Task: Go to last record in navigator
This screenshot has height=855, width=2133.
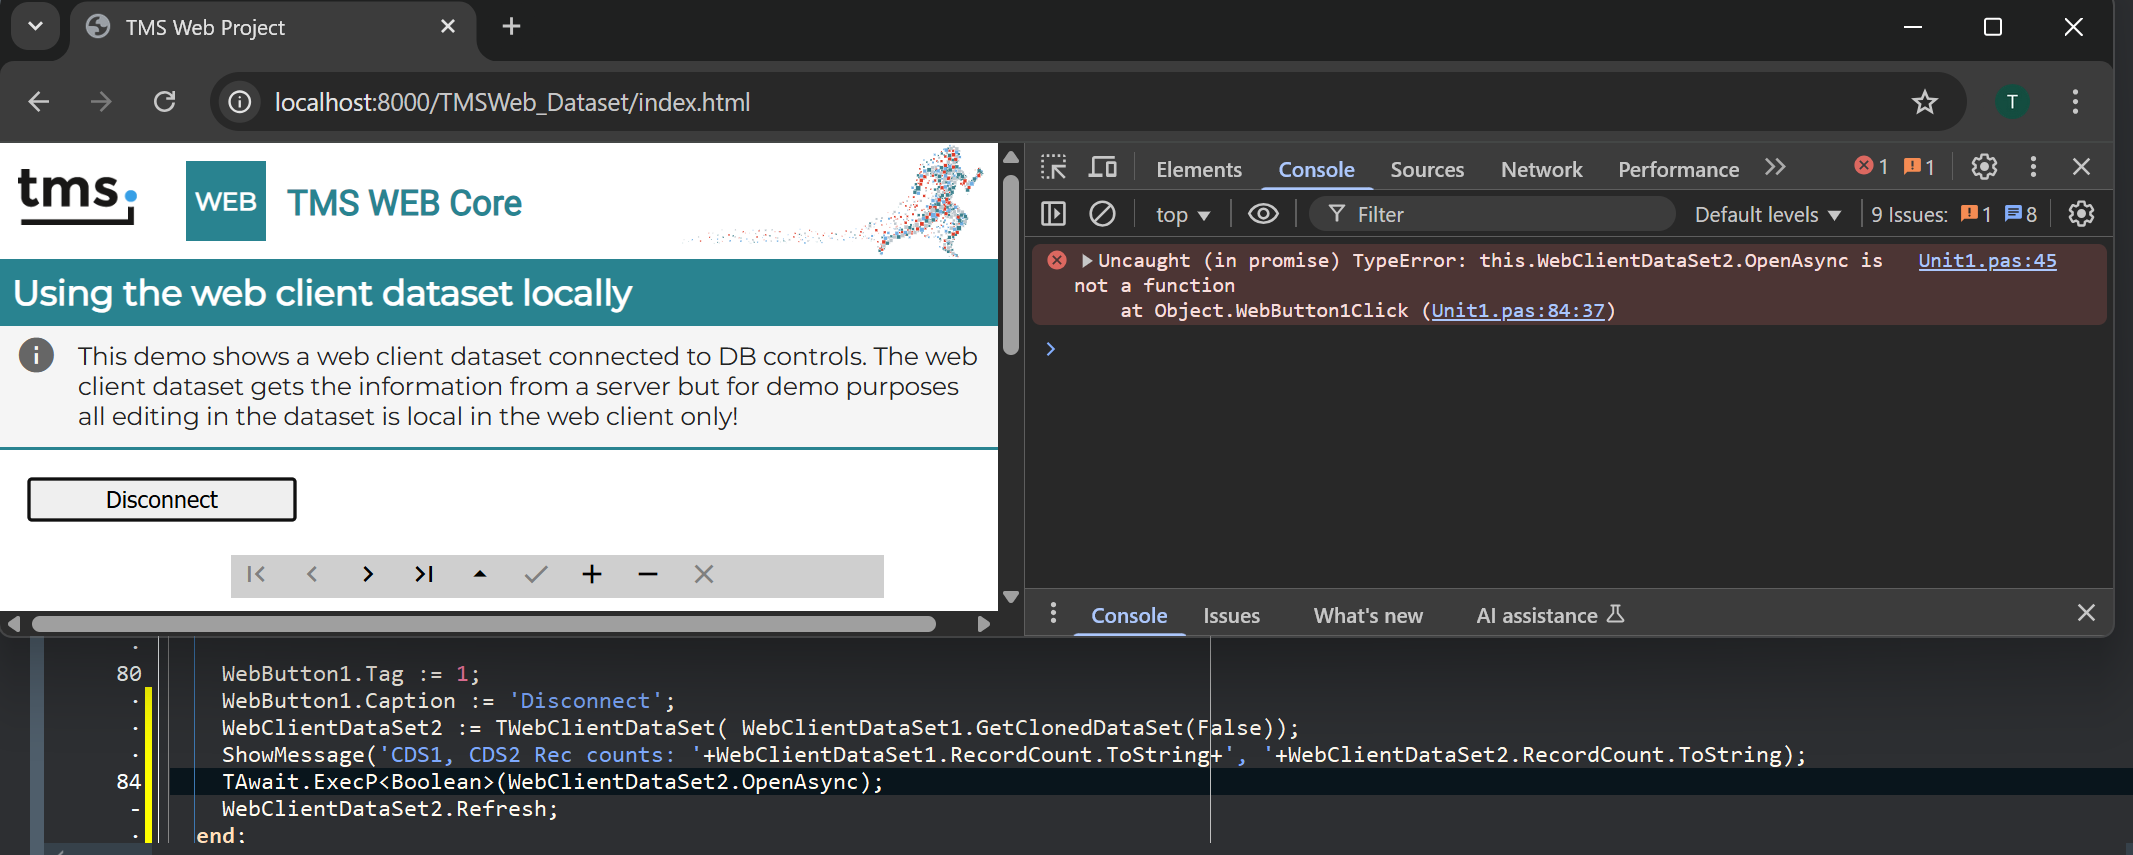Action: tap(424, 574)
